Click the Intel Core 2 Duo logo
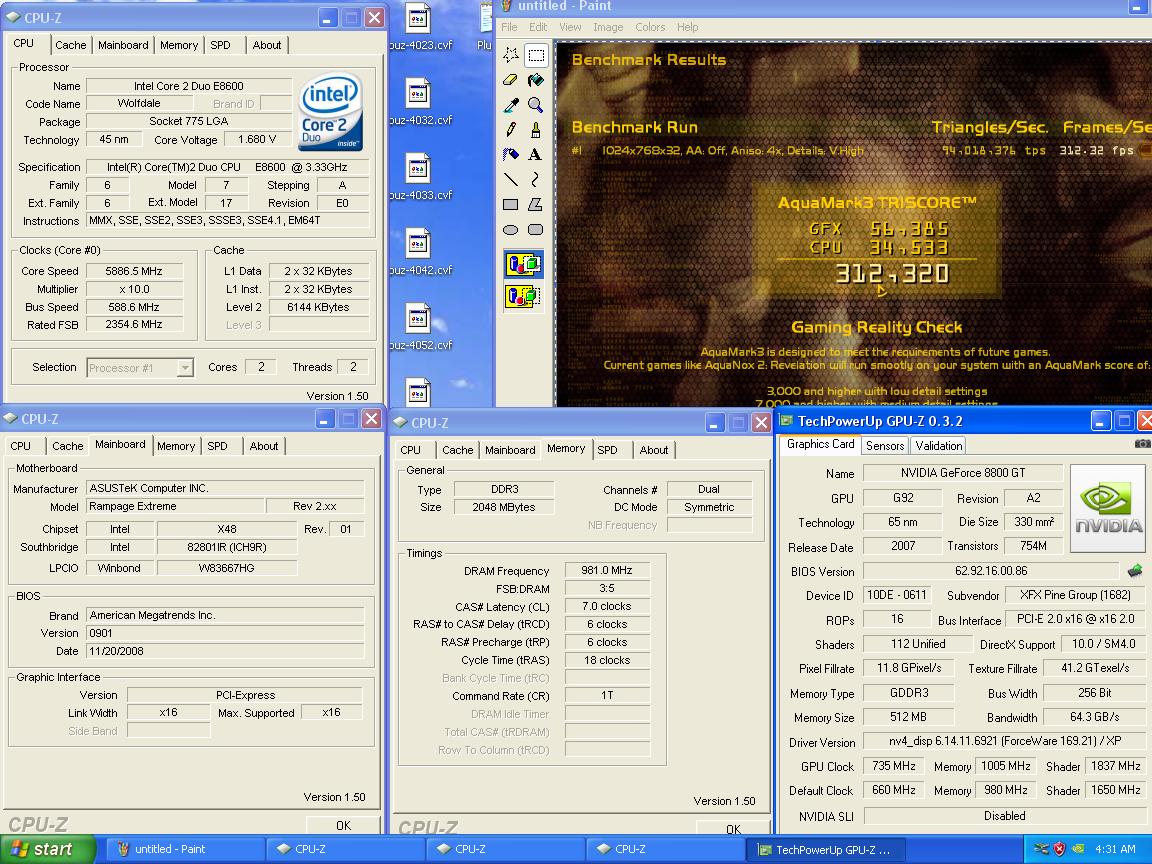 (331, 112)
